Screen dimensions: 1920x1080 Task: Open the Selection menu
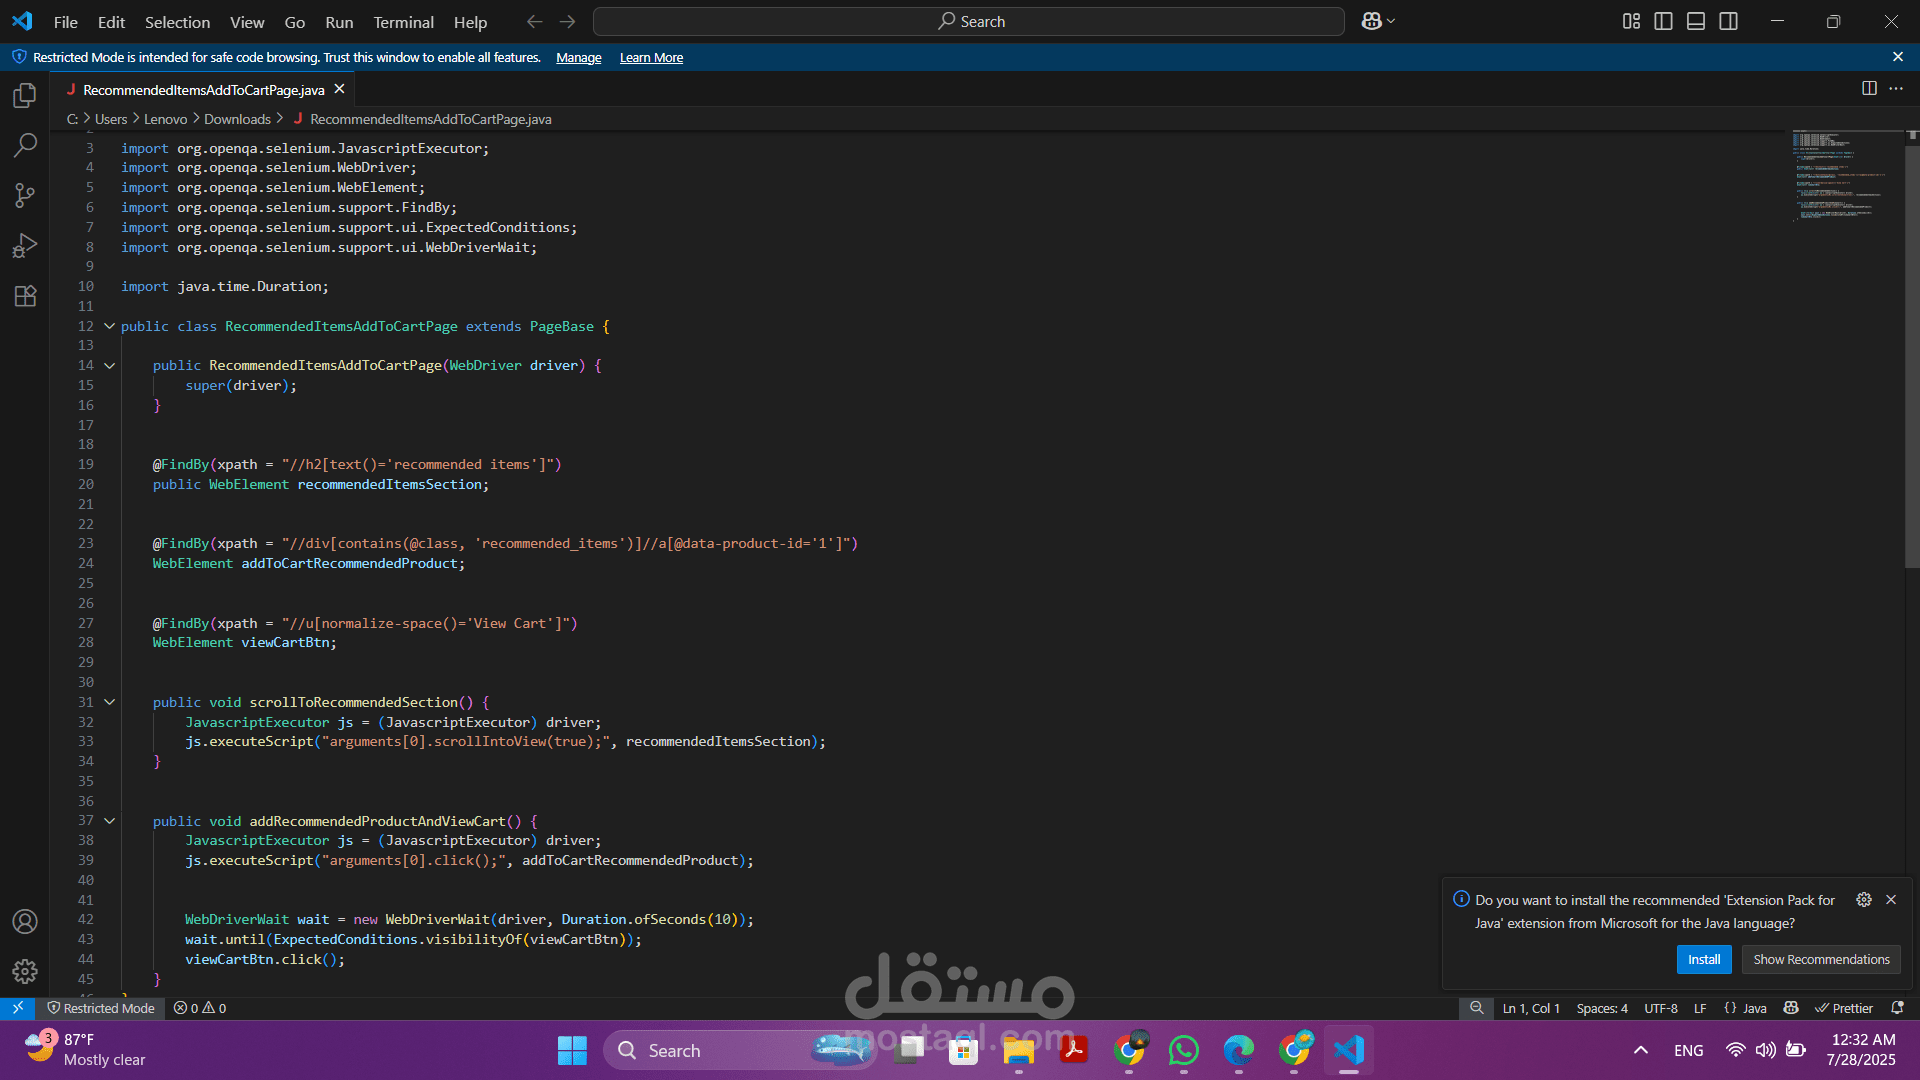point(177,22)
